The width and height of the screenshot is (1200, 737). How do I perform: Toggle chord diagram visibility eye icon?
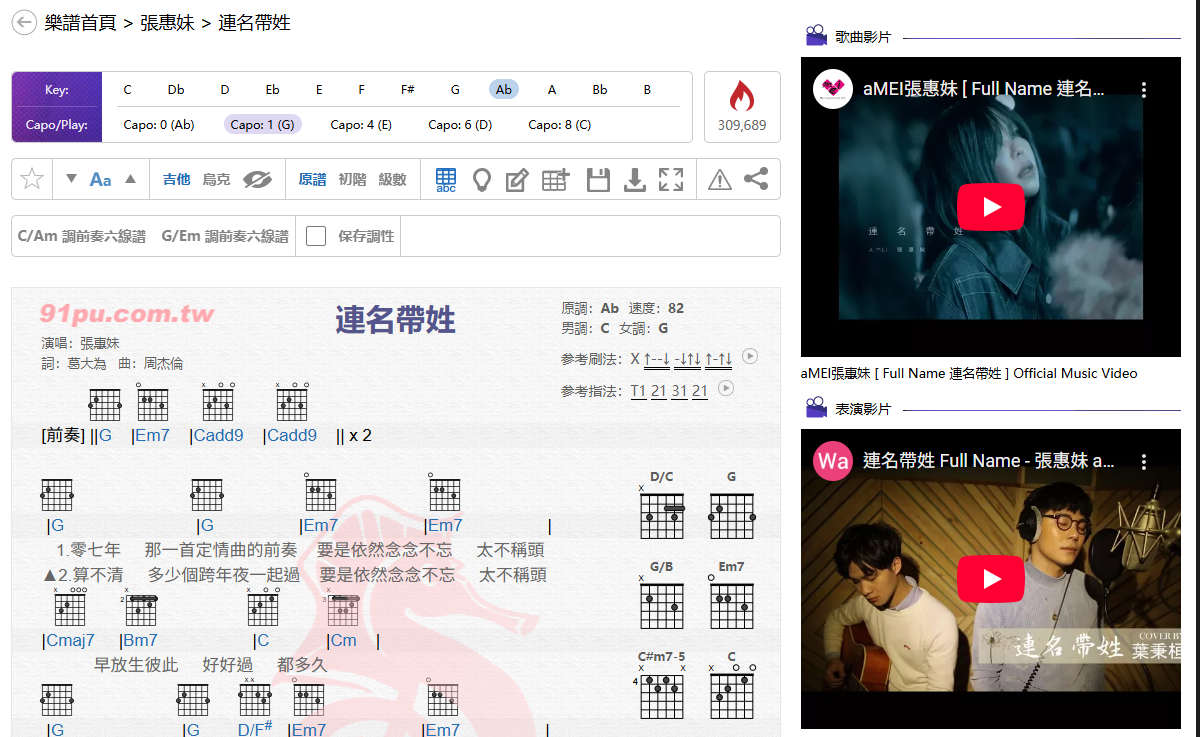pos(257,180)
